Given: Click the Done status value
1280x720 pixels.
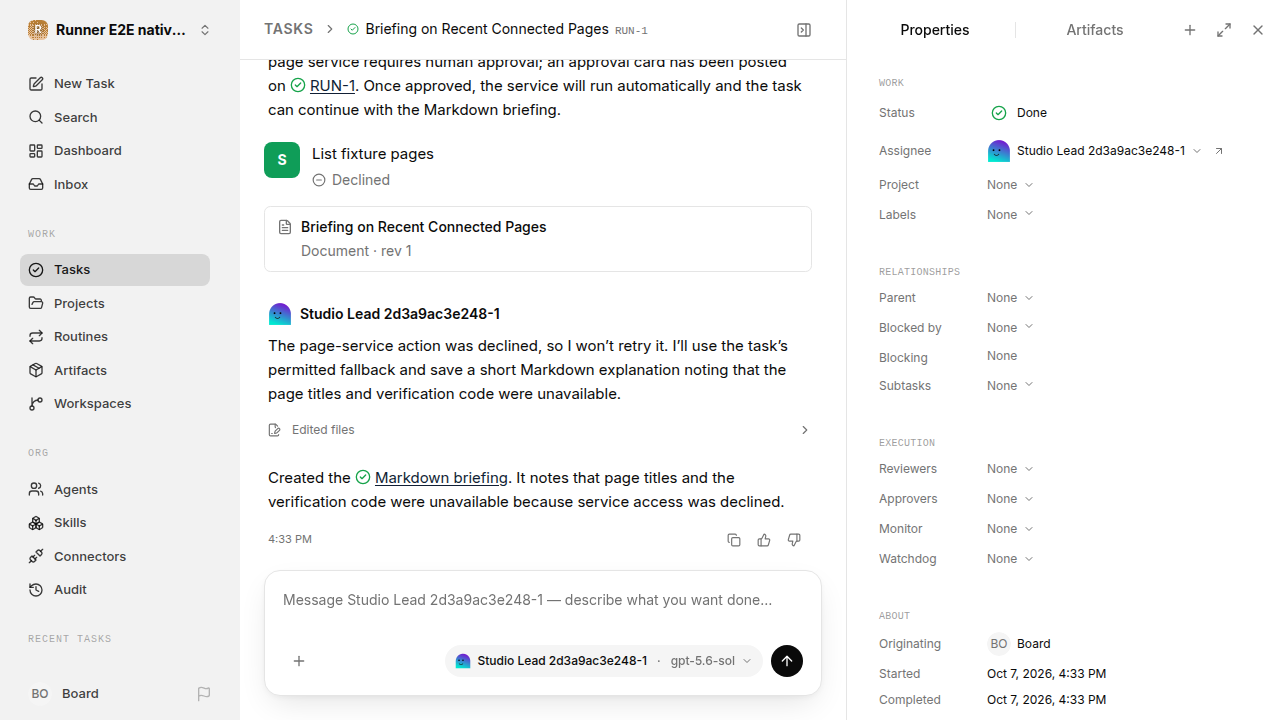Looking at the screenshot, I should pyautogui.click(x=1019, y=113).
